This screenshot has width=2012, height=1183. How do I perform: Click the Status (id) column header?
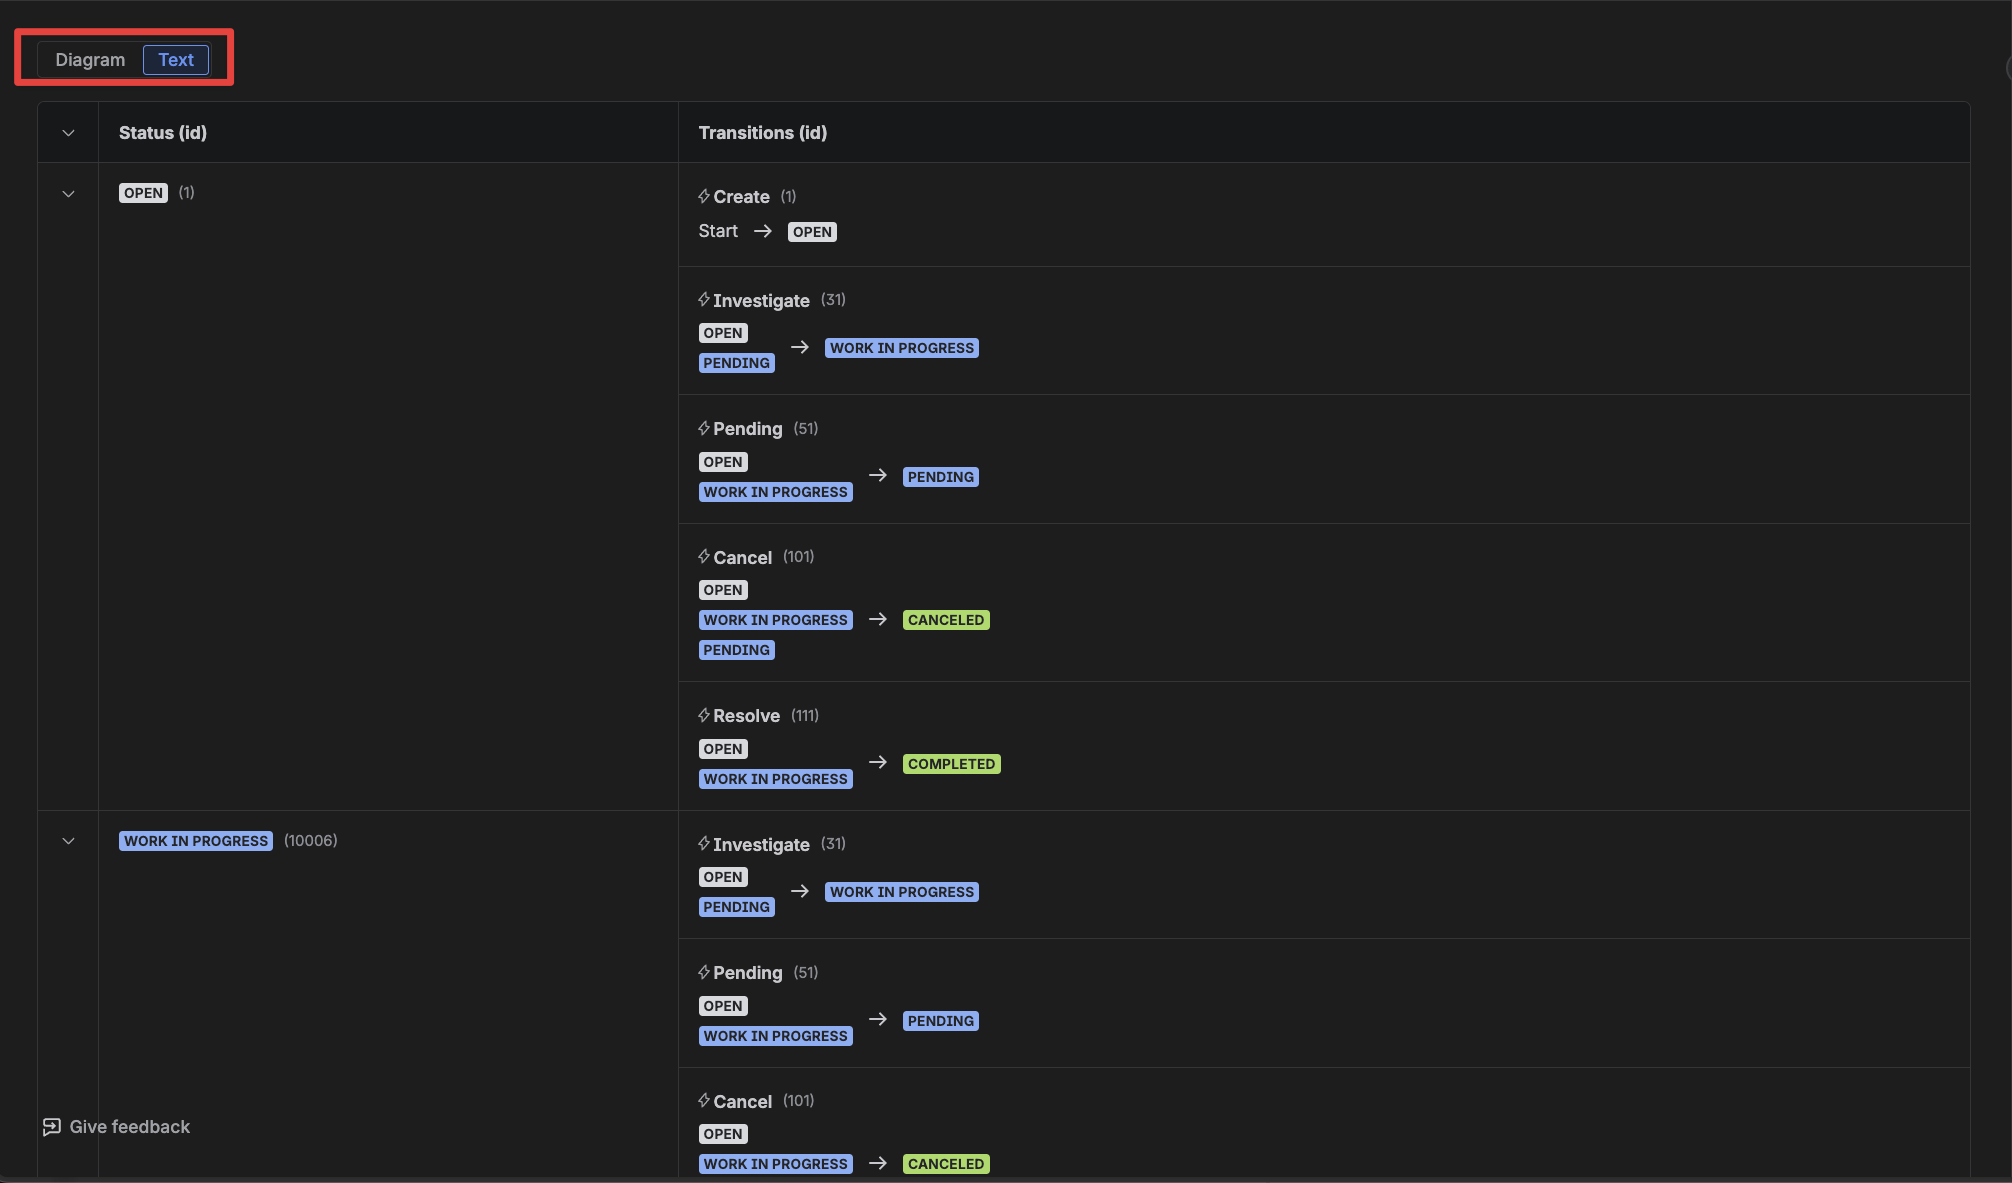163,133
